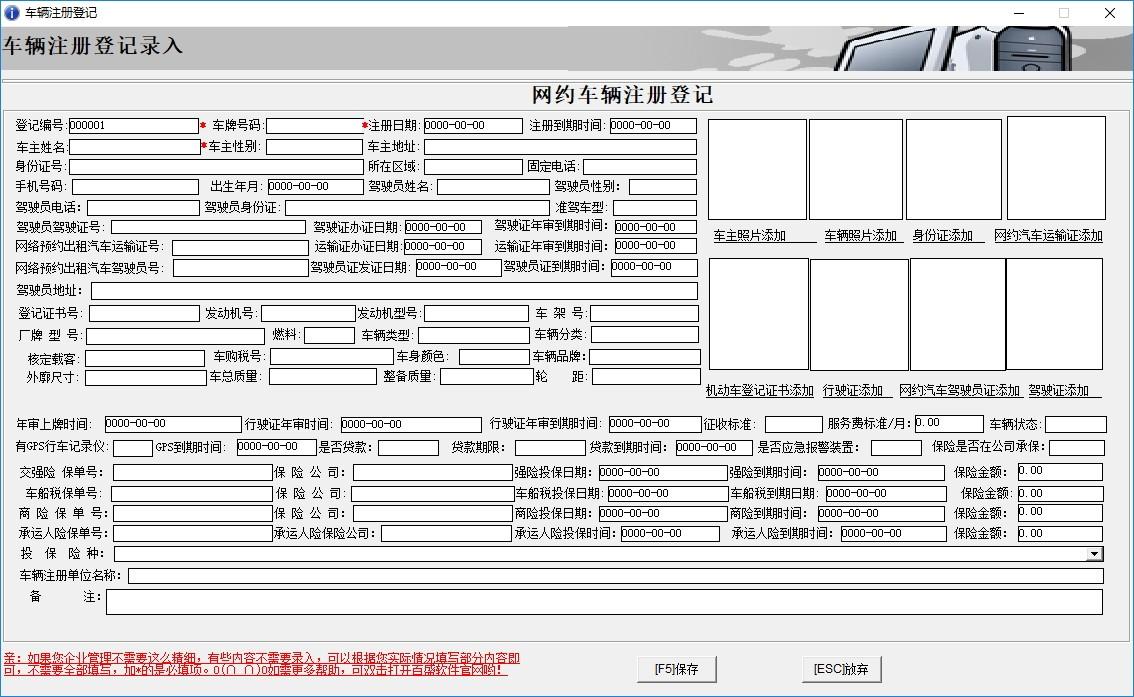
Task: Focus the 年审上牌时间 date field
Action: coord(173,424)
